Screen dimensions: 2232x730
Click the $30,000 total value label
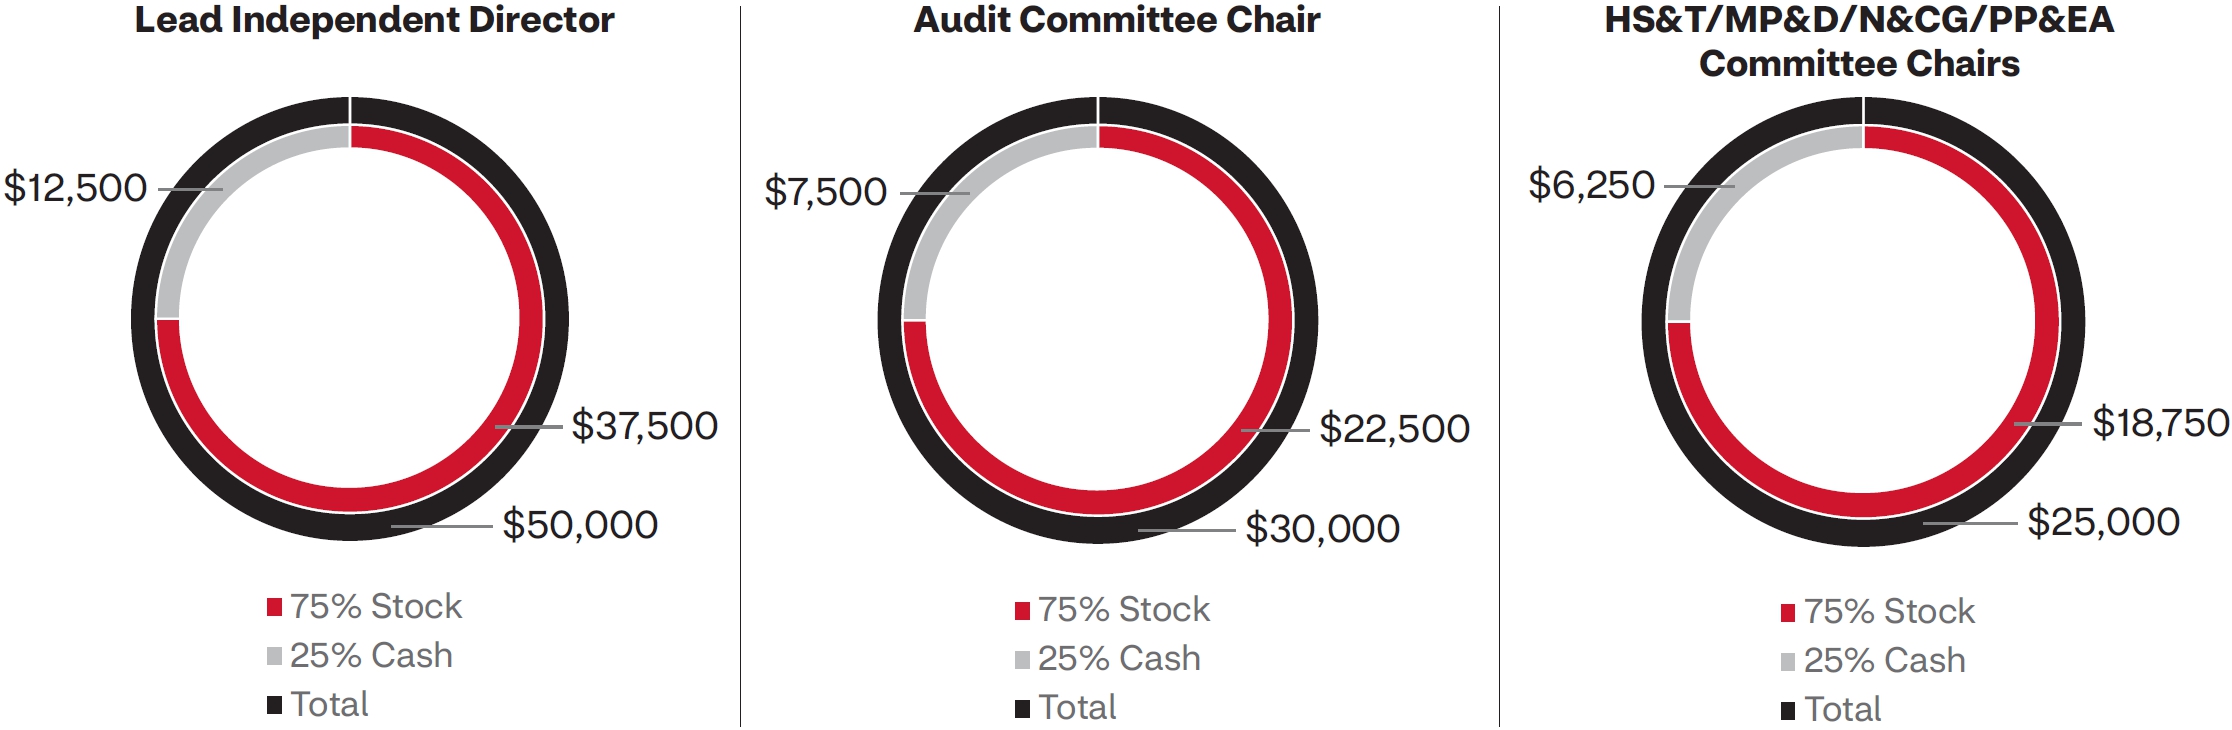coord(1322,529)
